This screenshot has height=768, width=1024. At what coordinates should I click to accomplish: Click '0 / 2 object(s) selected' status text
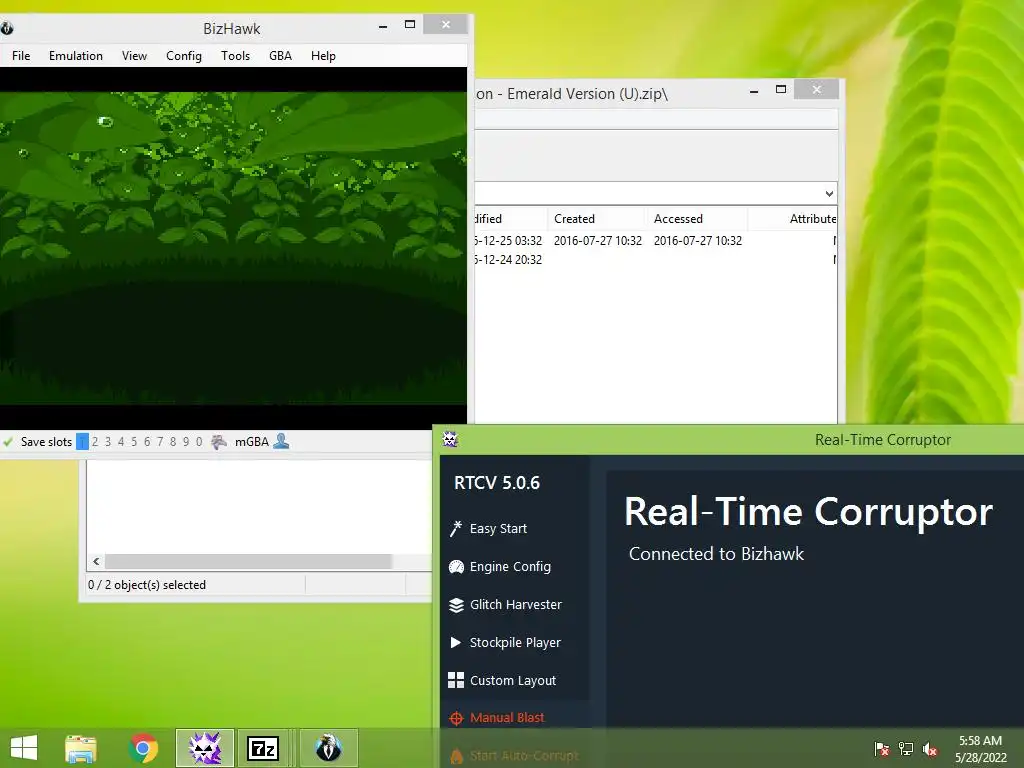(x=147, y=584)
